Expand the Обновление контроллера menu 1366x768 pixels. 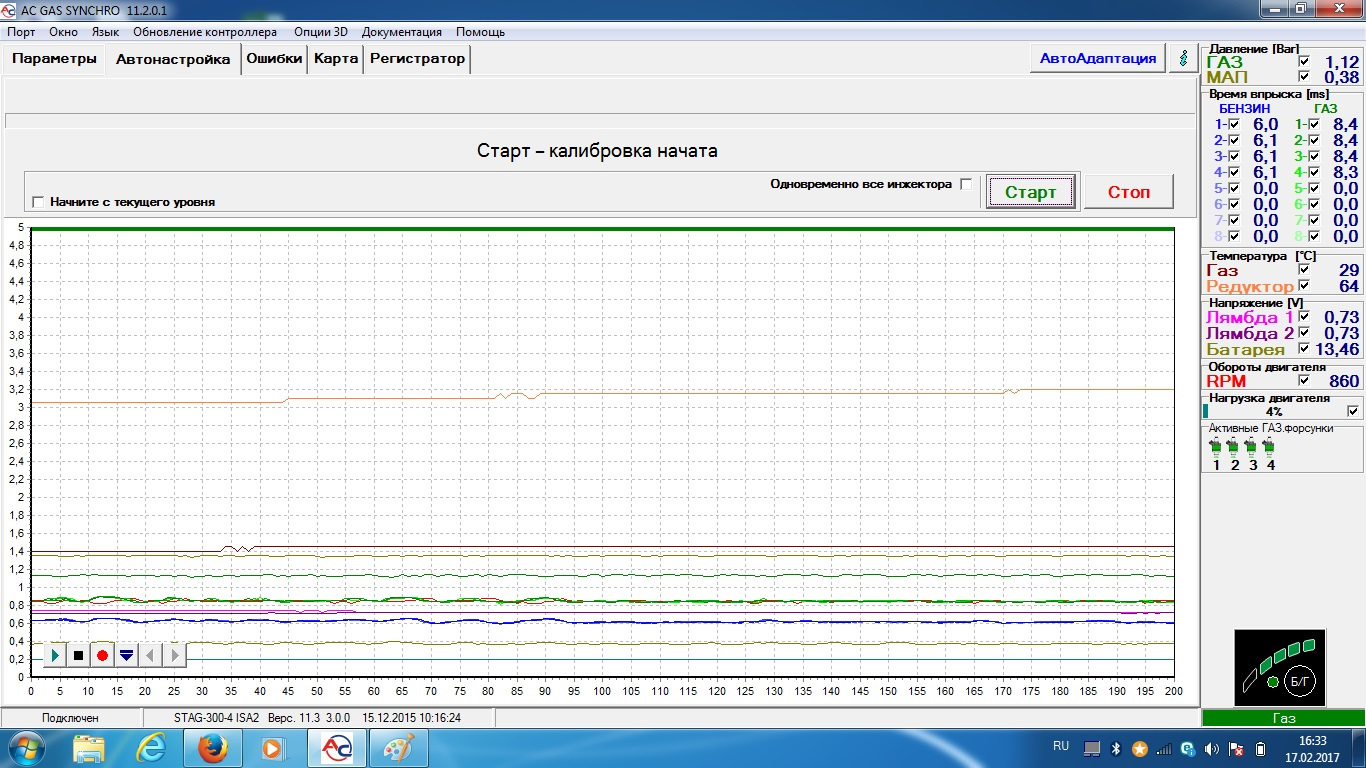coord(205,32)
